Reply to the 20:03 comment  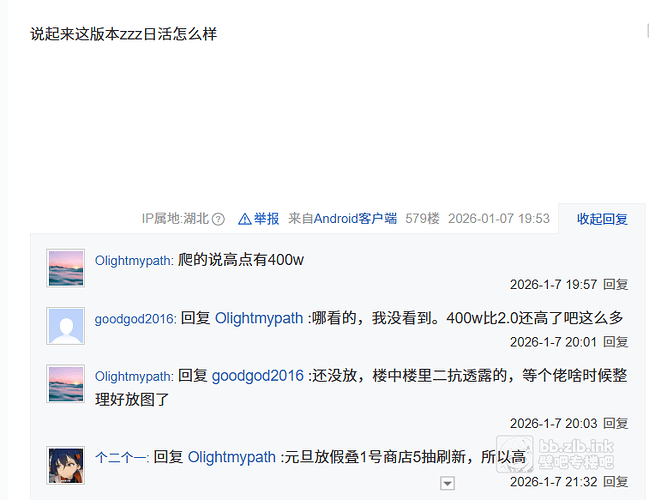click(x=615, y=424)
